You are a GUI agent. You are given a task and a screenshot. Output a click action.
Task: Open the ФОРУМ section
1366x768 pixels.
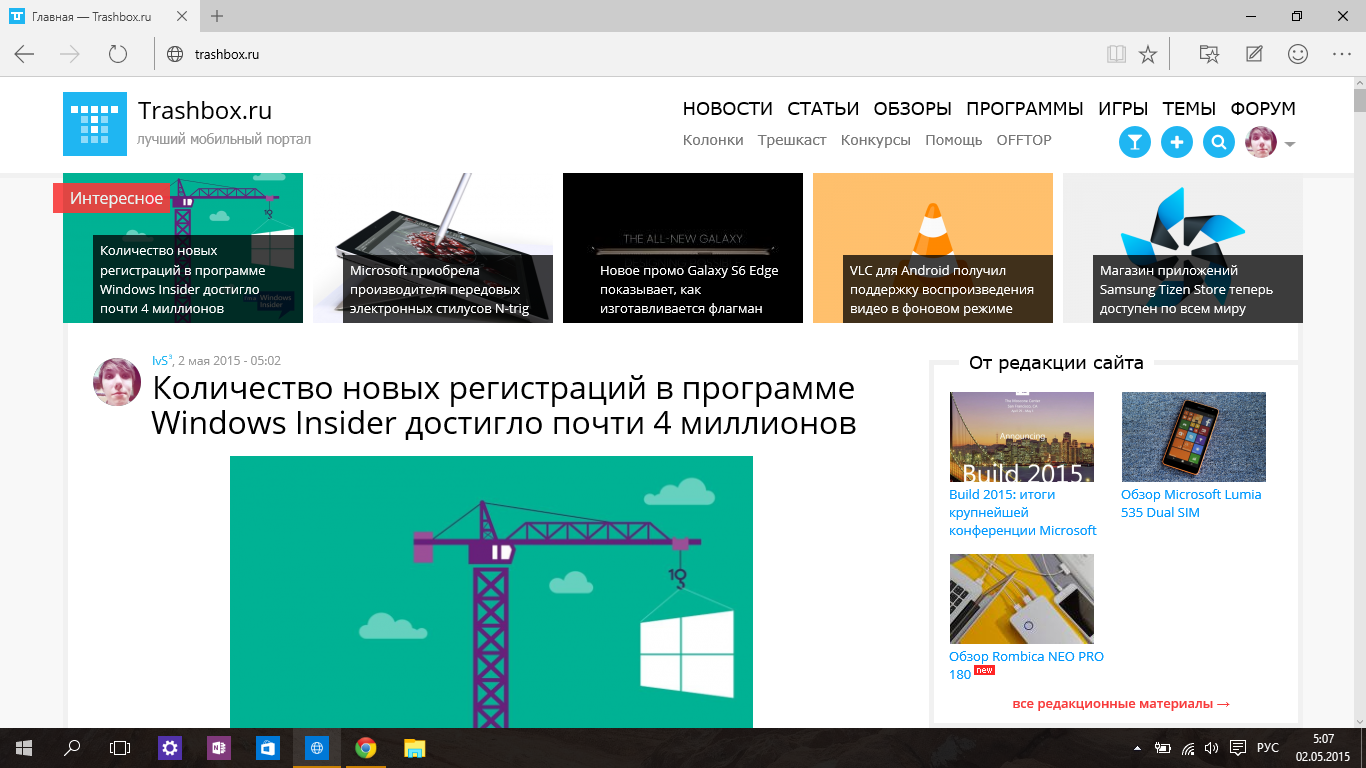tap(1263, 109)
